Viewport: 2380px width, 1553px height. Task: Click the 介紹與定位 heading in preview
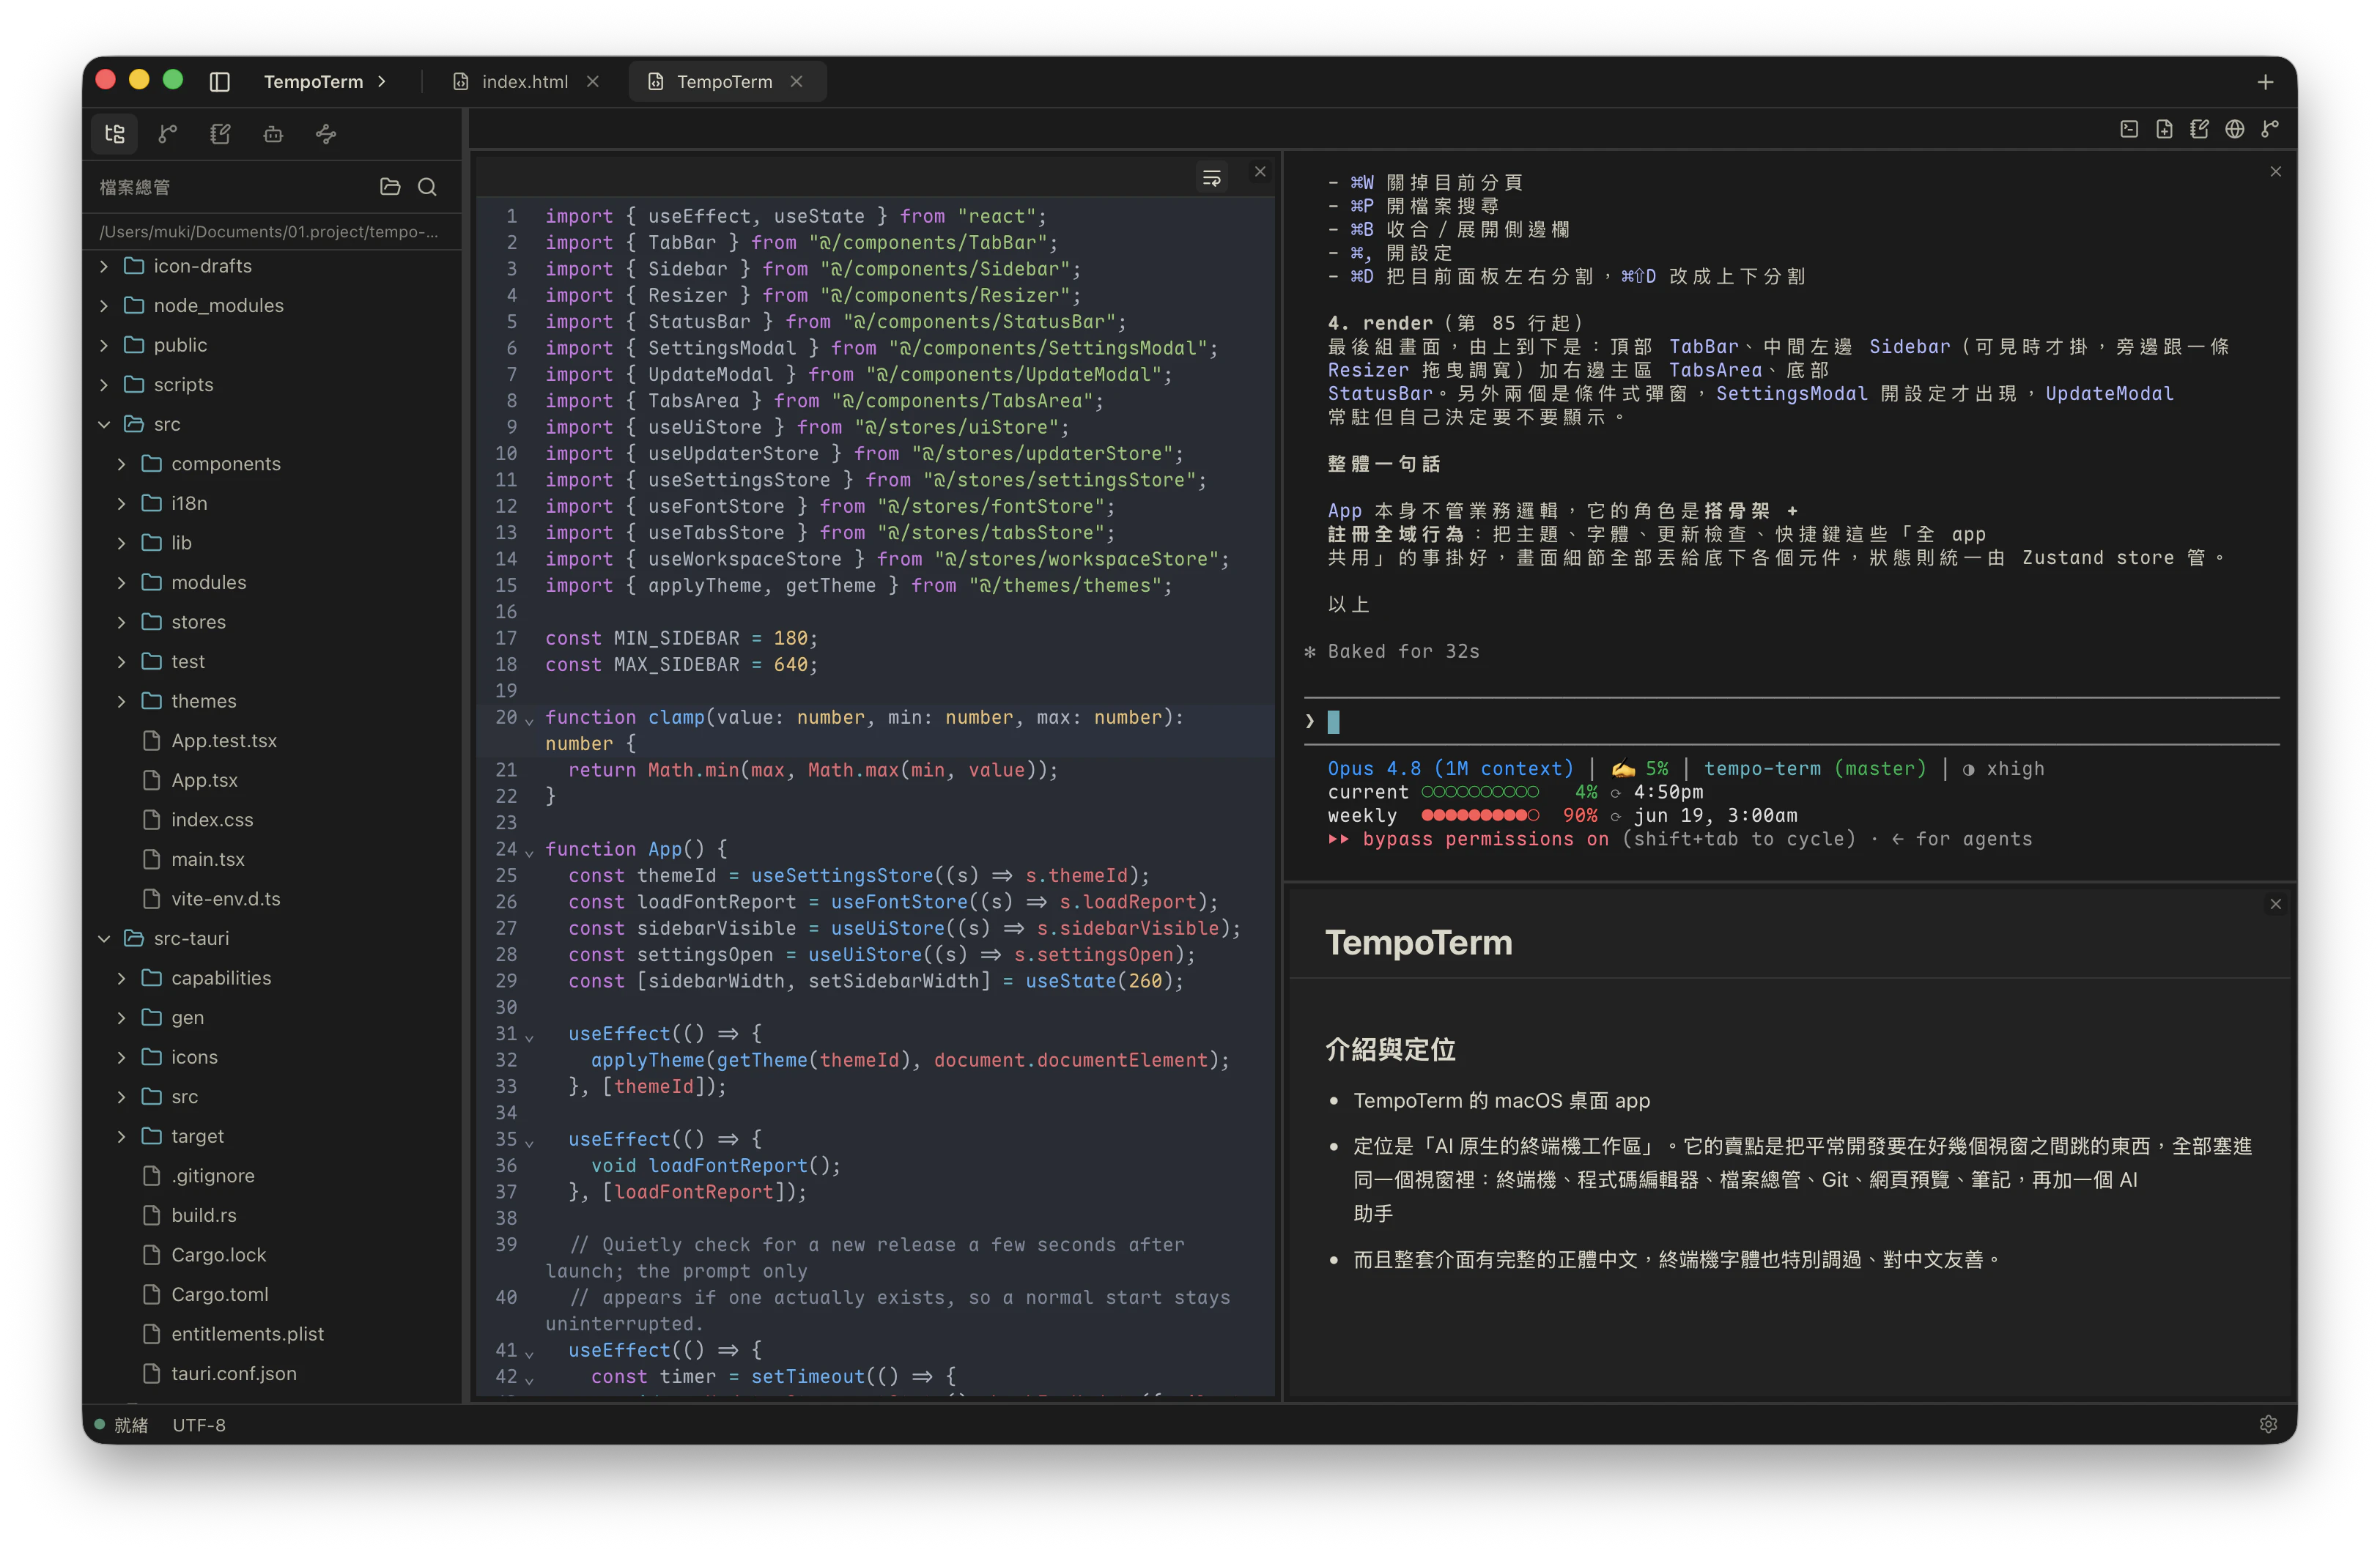click(x=1390, y=1049)
